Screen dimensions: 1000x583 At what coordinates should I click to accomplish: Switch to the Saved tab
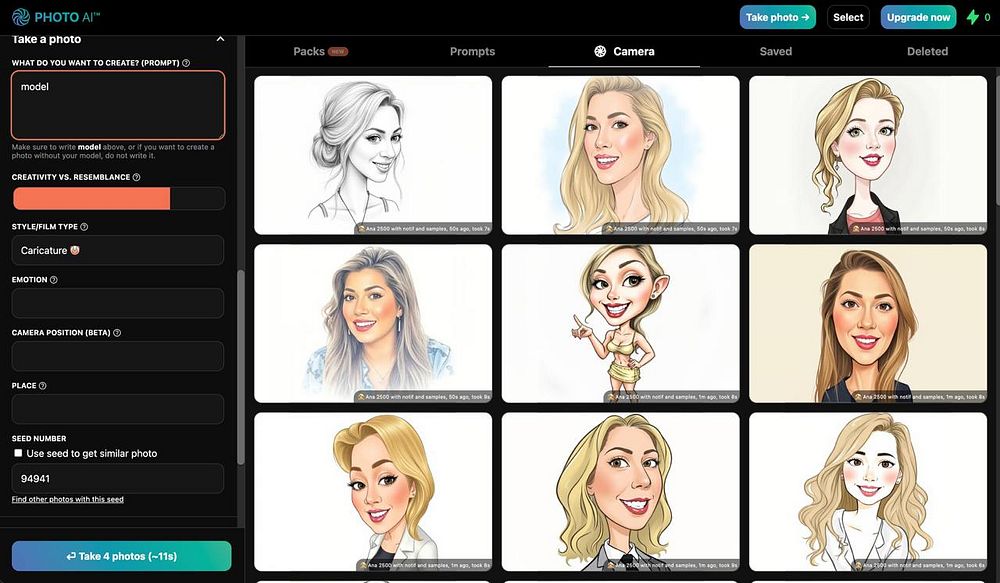(776, 52)
